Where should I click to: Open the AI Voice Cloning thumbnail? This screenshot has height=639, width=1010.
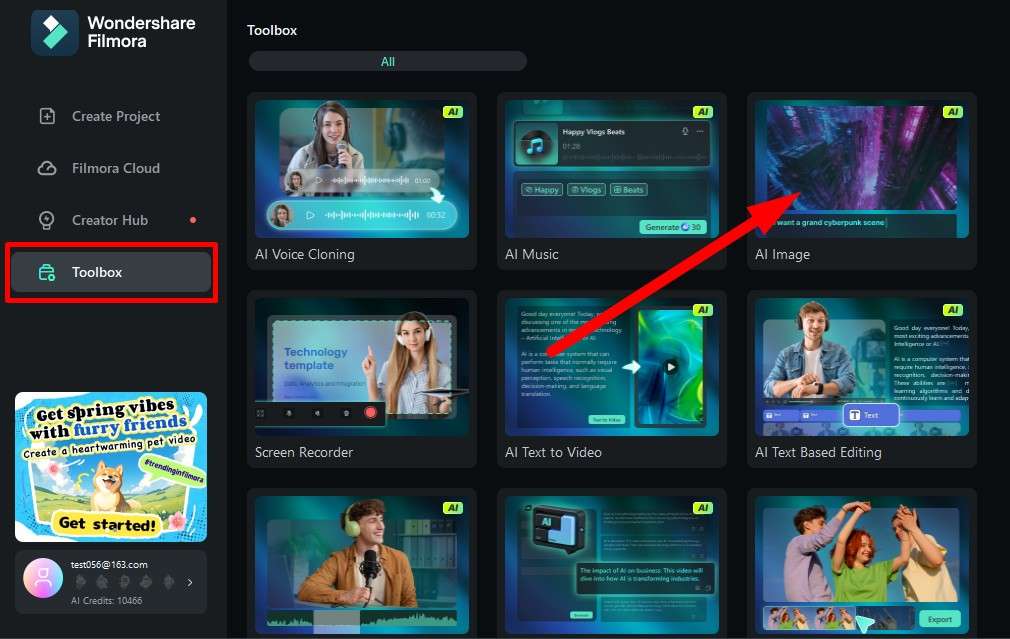(362, 169)
